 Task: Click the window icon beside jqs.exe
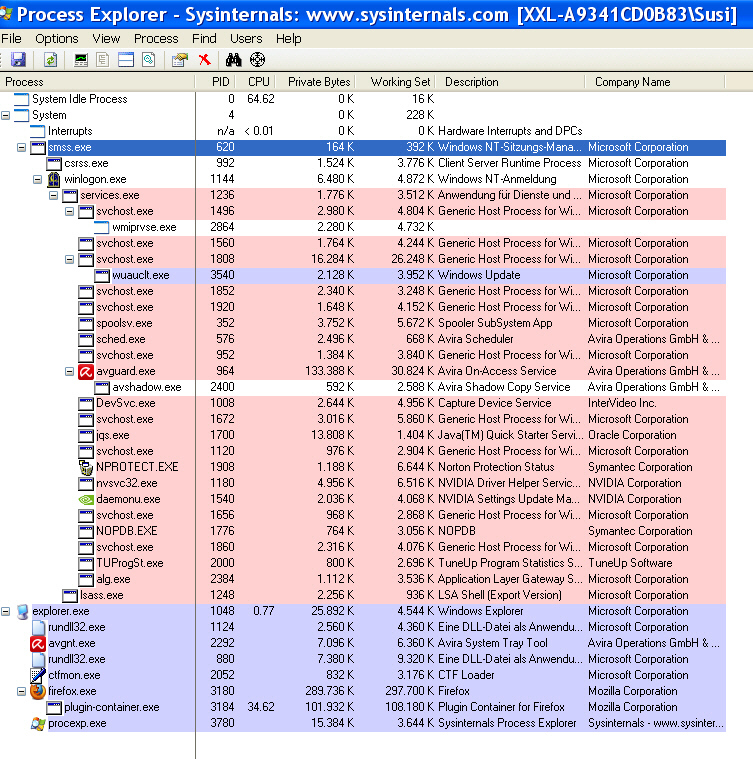(x=86, y=435)
